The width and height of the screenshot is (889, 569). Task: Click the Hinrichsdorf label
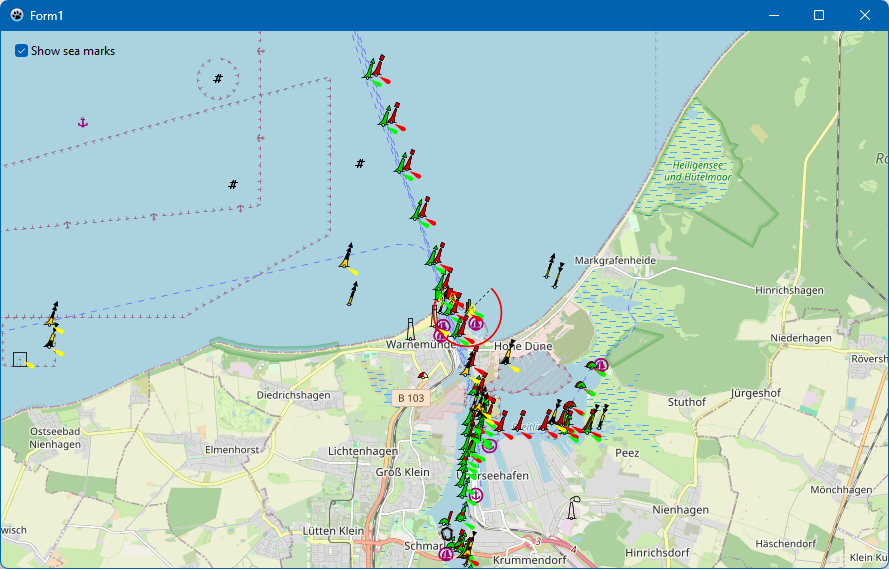click(657, 553)
